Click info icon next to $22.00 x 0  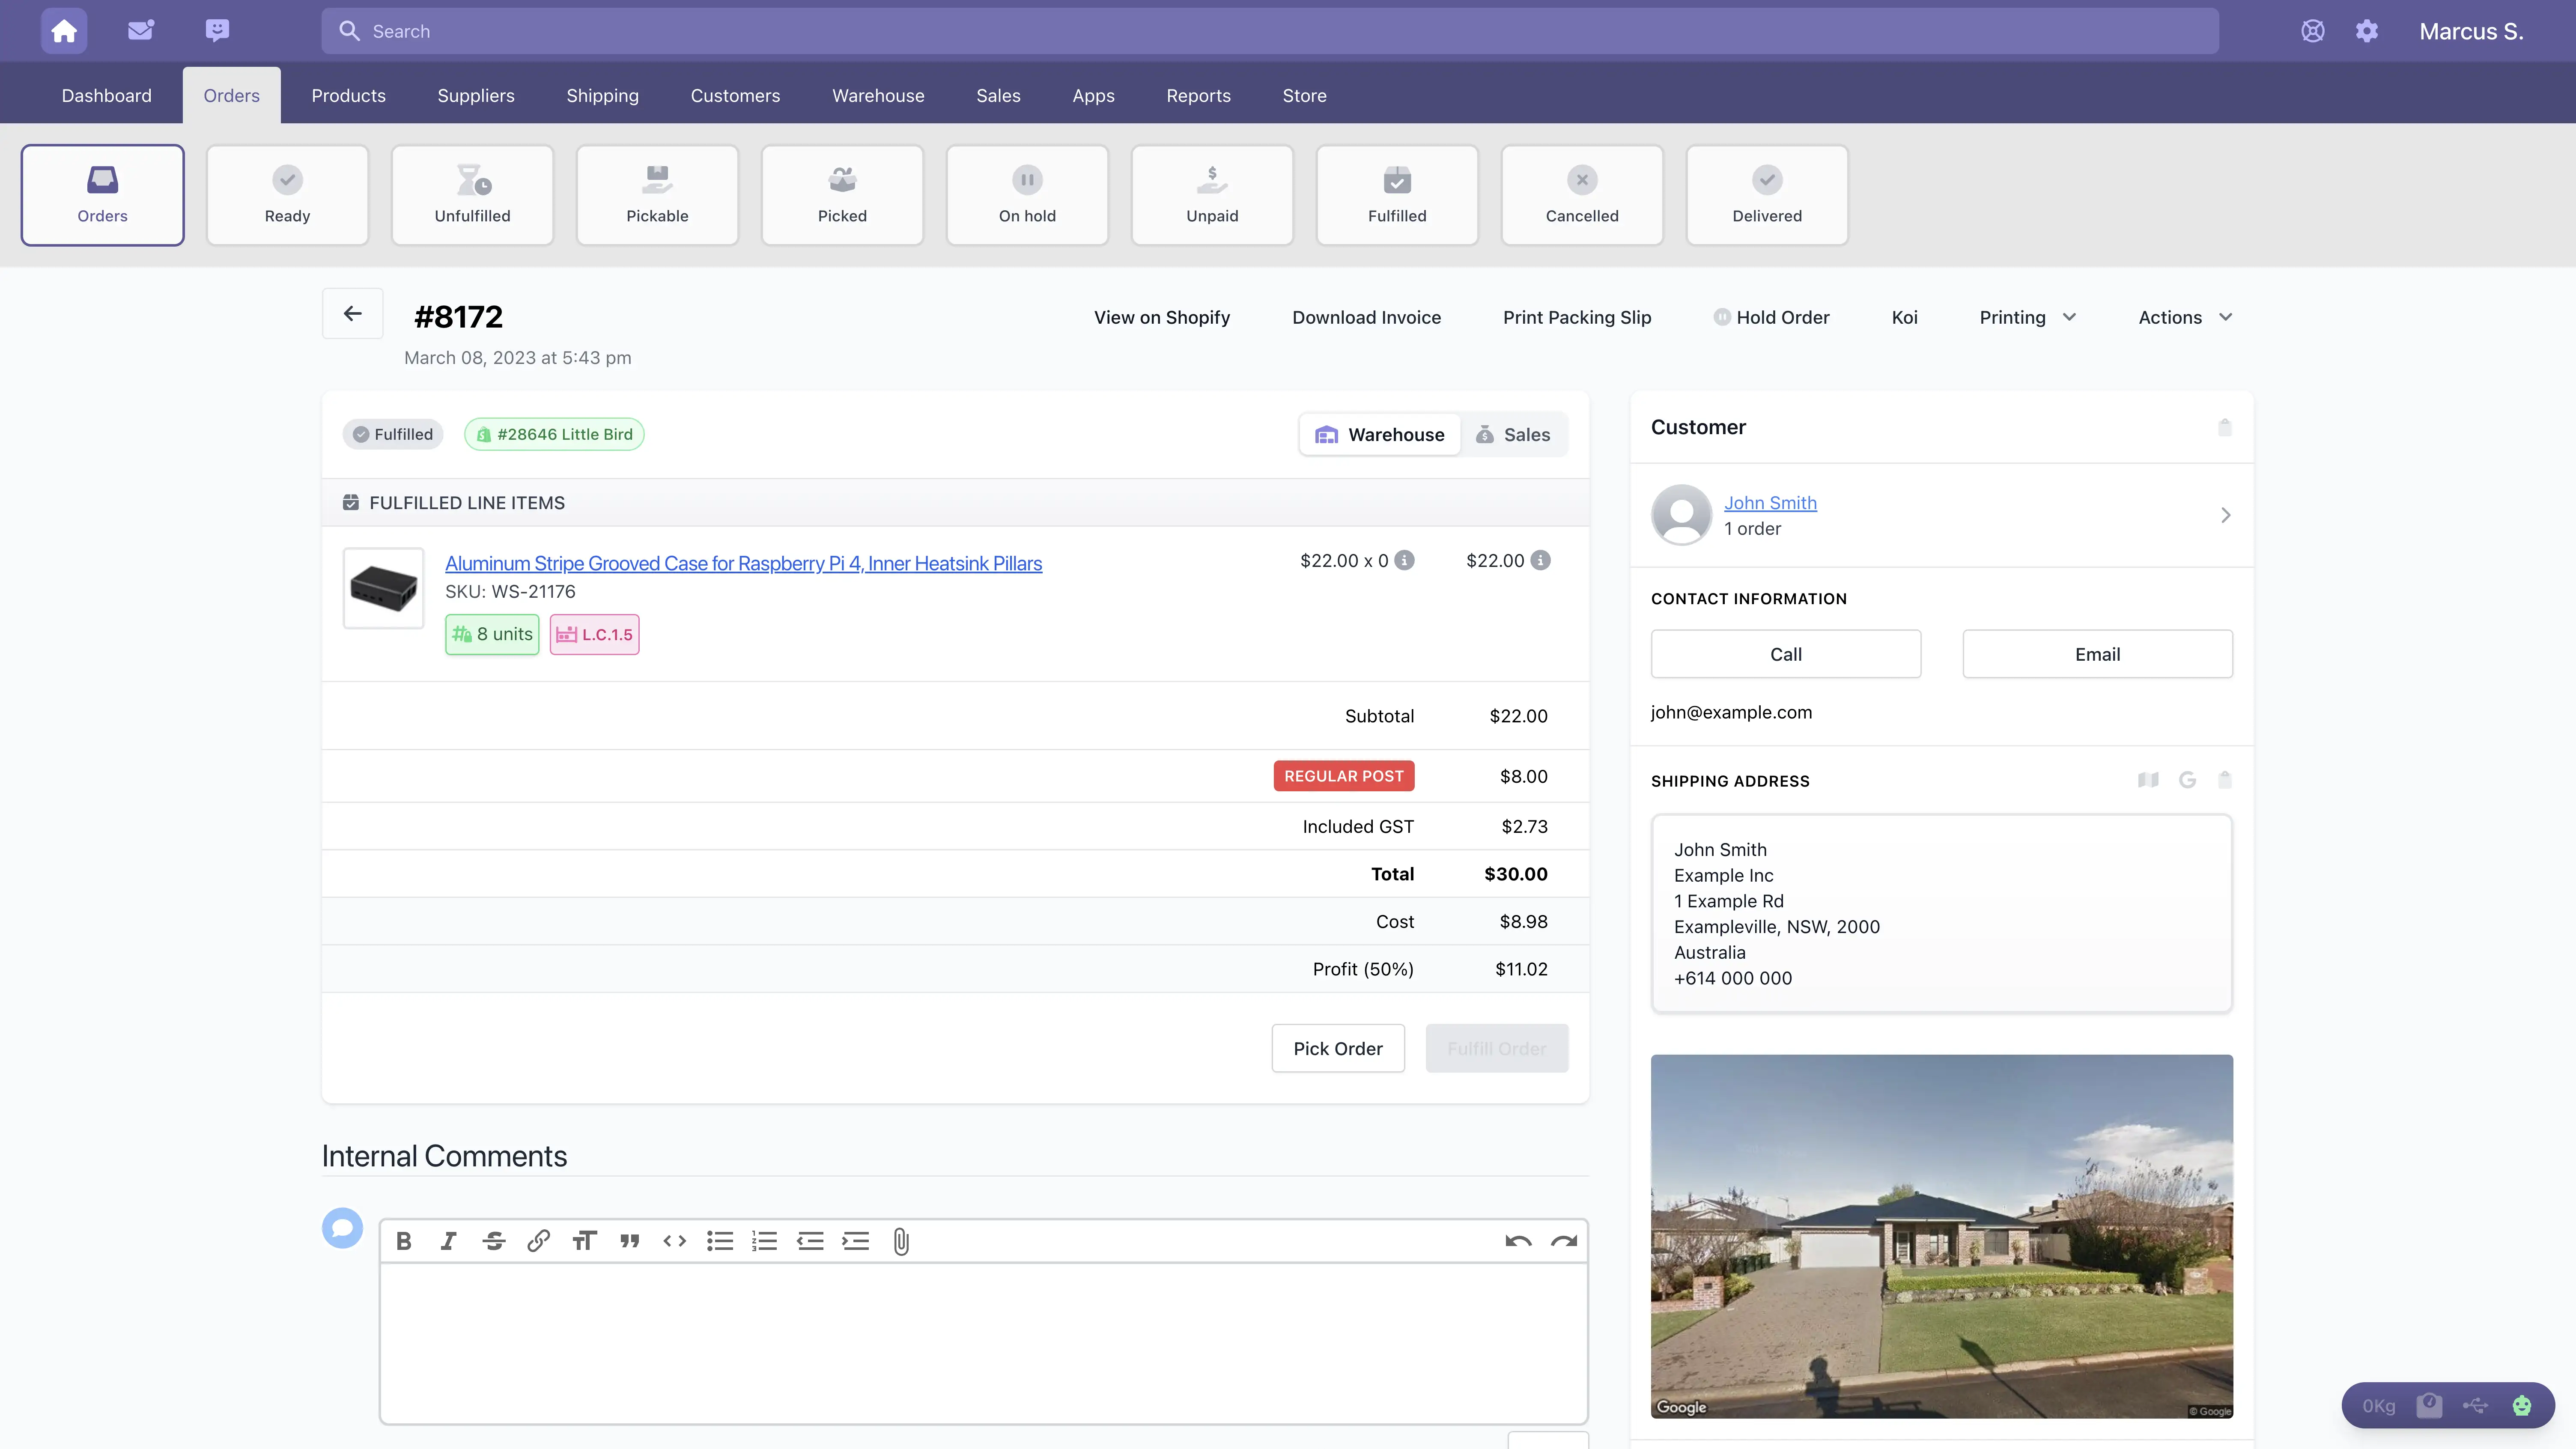1405,560
